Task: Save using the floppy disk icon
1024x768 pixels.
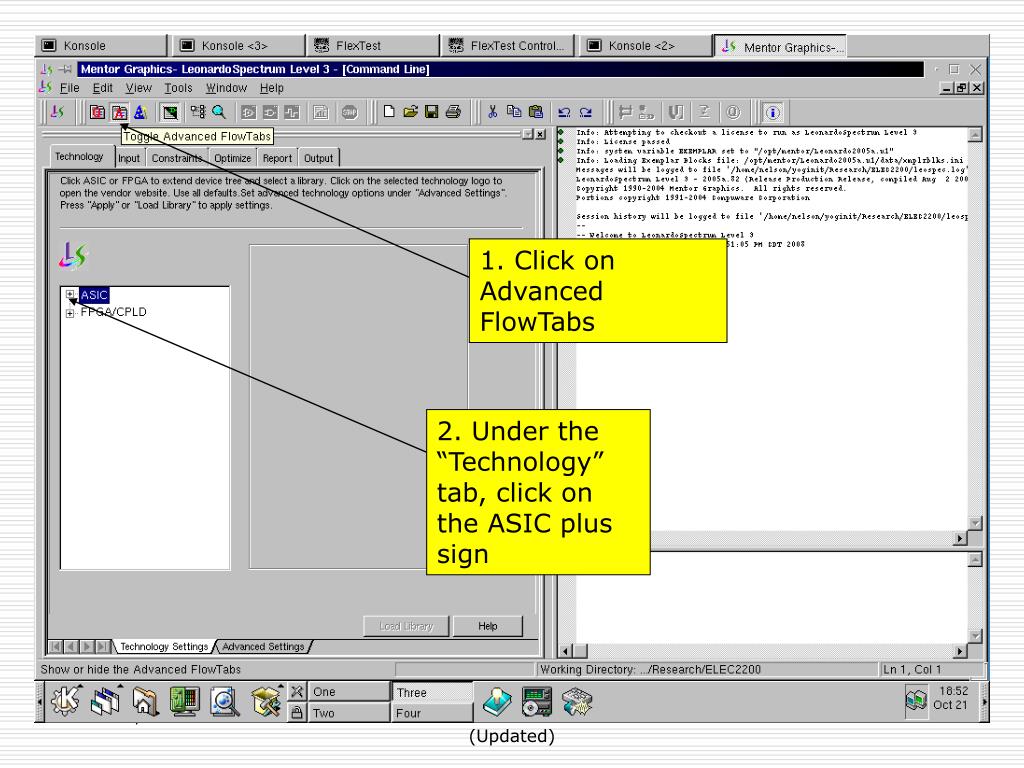Action: click(431, 112)
